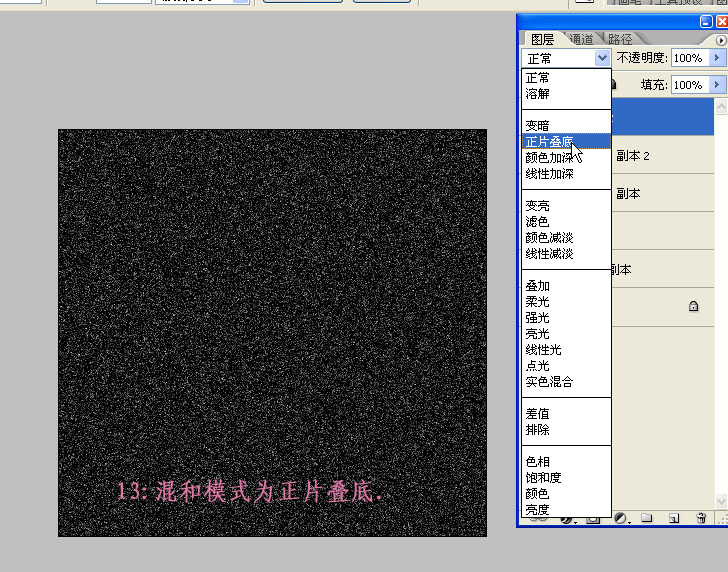Switch to the 图层 tab
This screenshot has width=728, height=572.
(542, 39)
